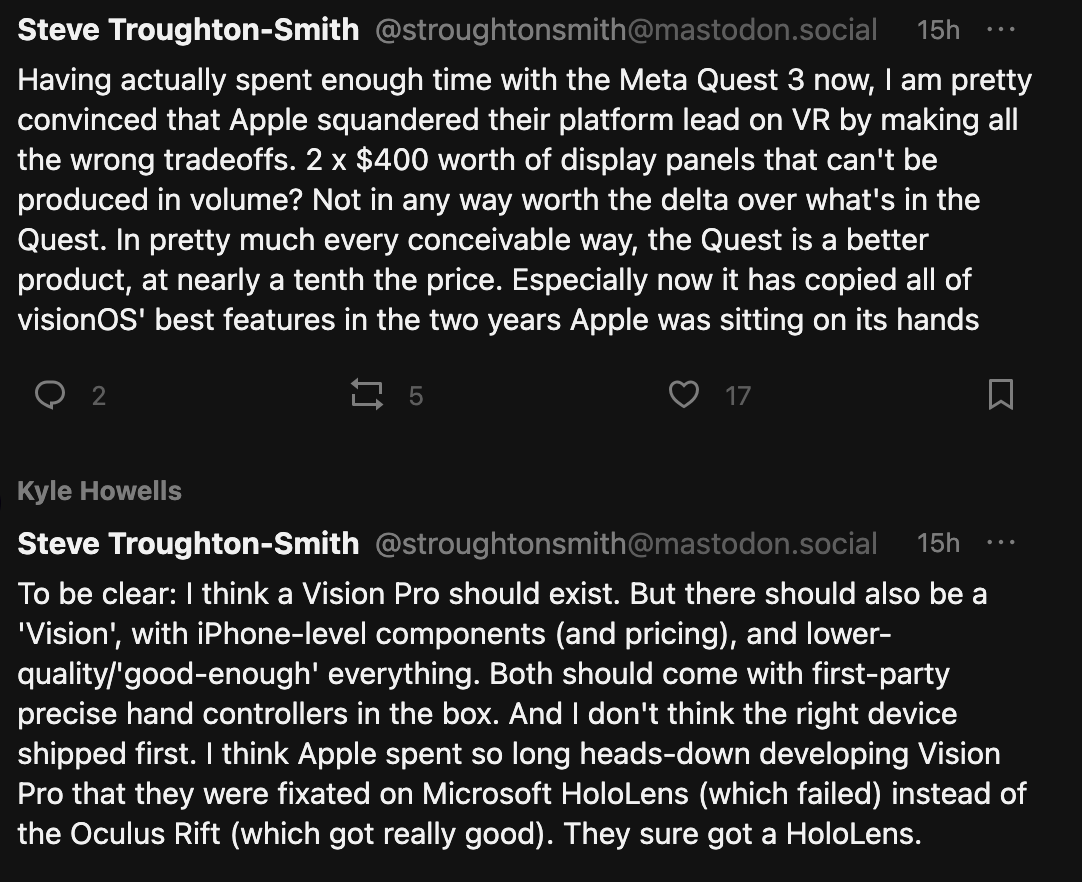1082x882 pixels.
Task: View the 17 favorites count
Action: click(x=738, y=395)
